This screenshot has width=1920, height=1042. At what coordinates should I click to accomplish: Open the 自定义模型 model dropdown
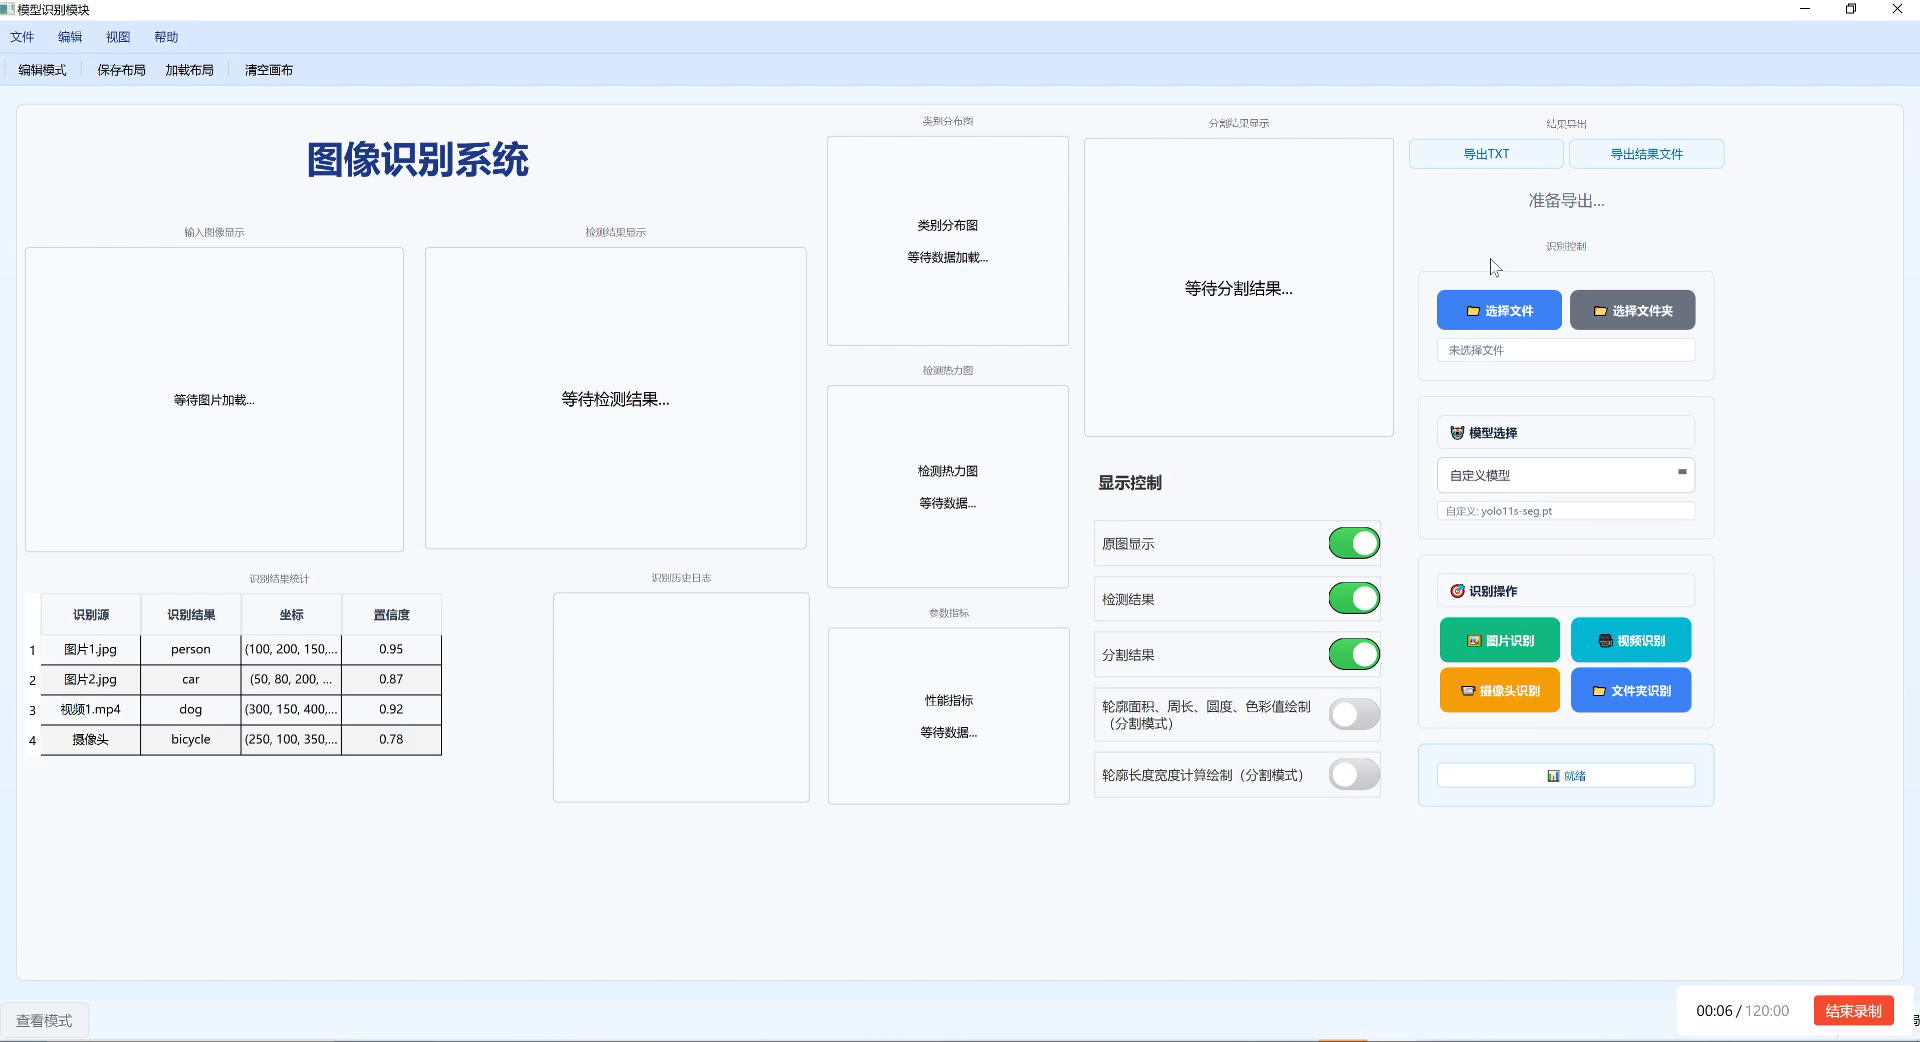pyautogui.click(x=1565, y=475)
